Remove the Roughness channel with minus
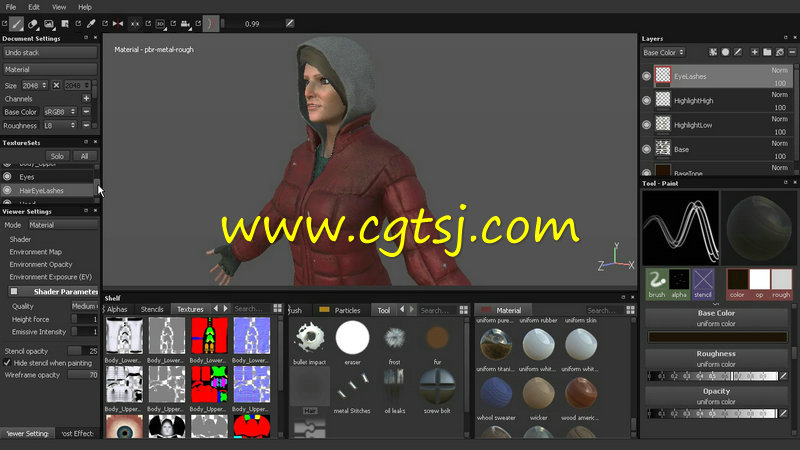 click(x=86, y=125)
